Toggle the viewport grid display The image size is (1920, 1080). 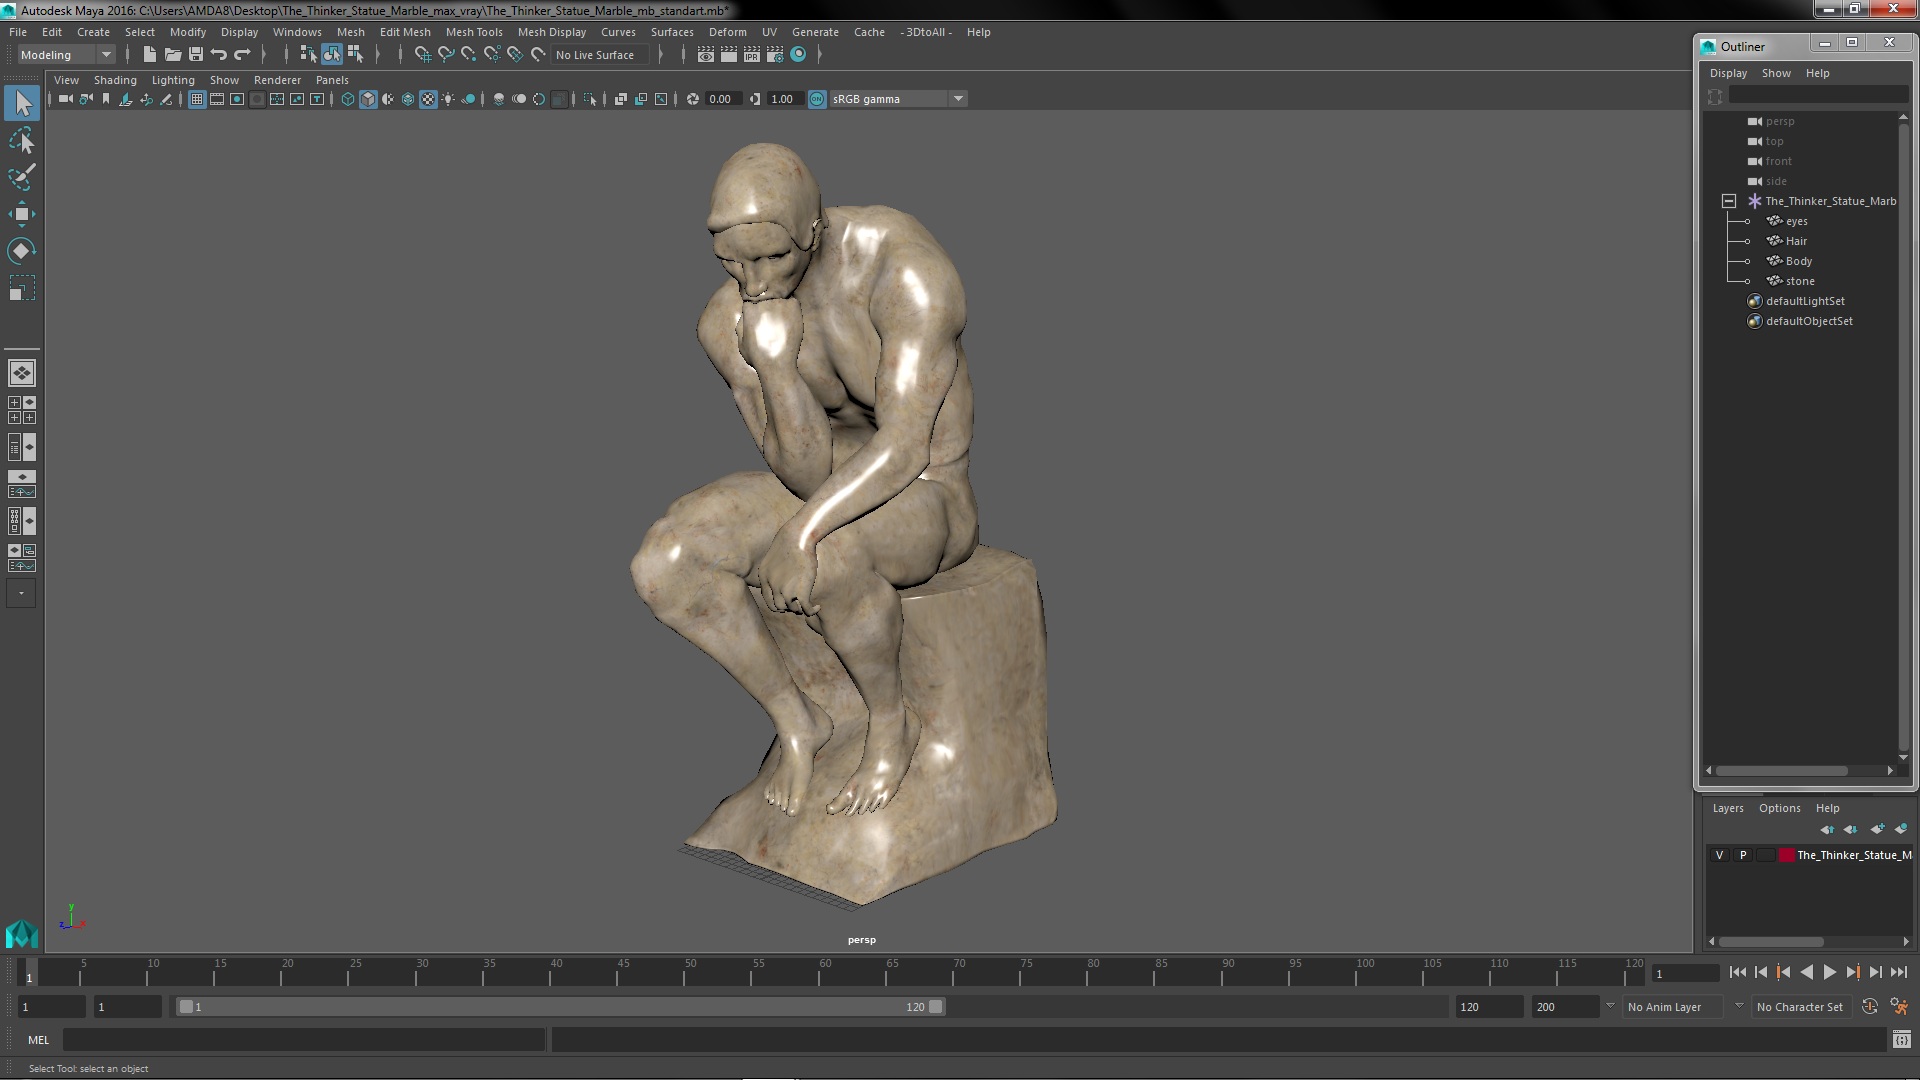coord(197,99)
